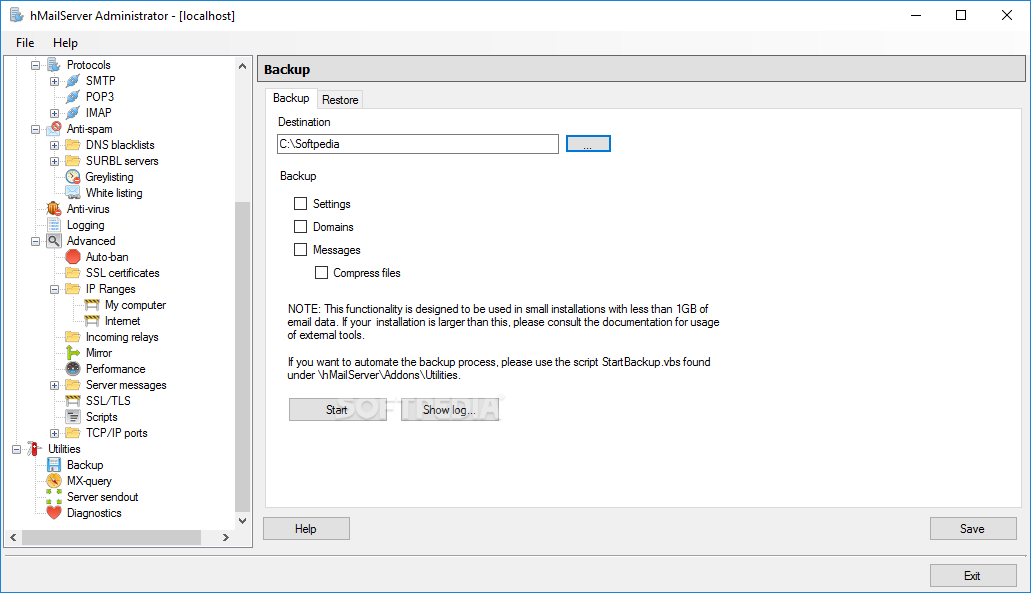Click the IP Ranges folder icon
The height and width of the screenshot is (593, 1031).
[73, 289]
